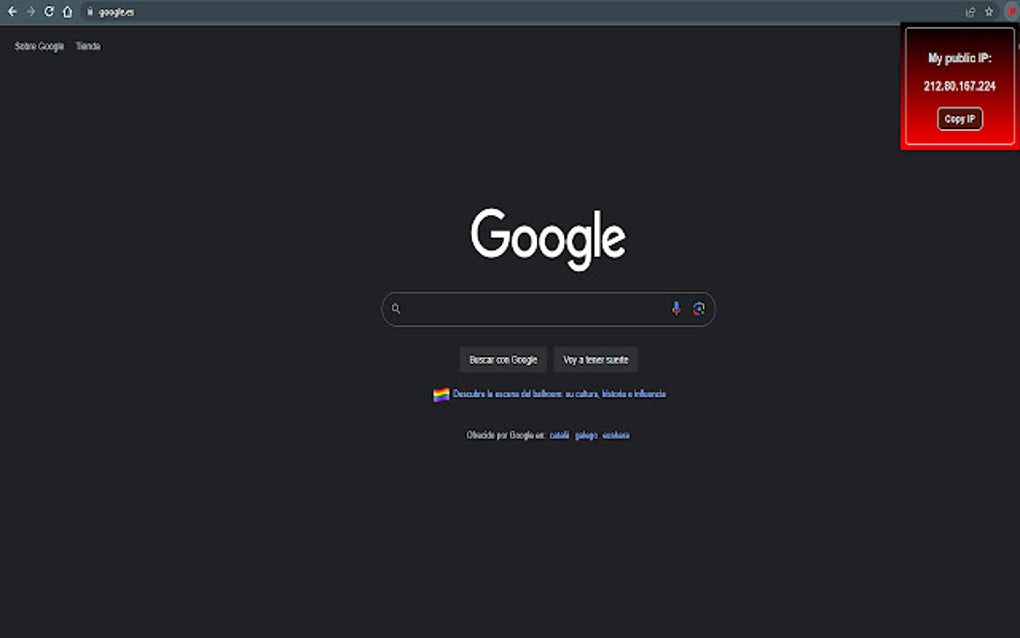Click the Voy a tener suerte button

pos(595,360)
